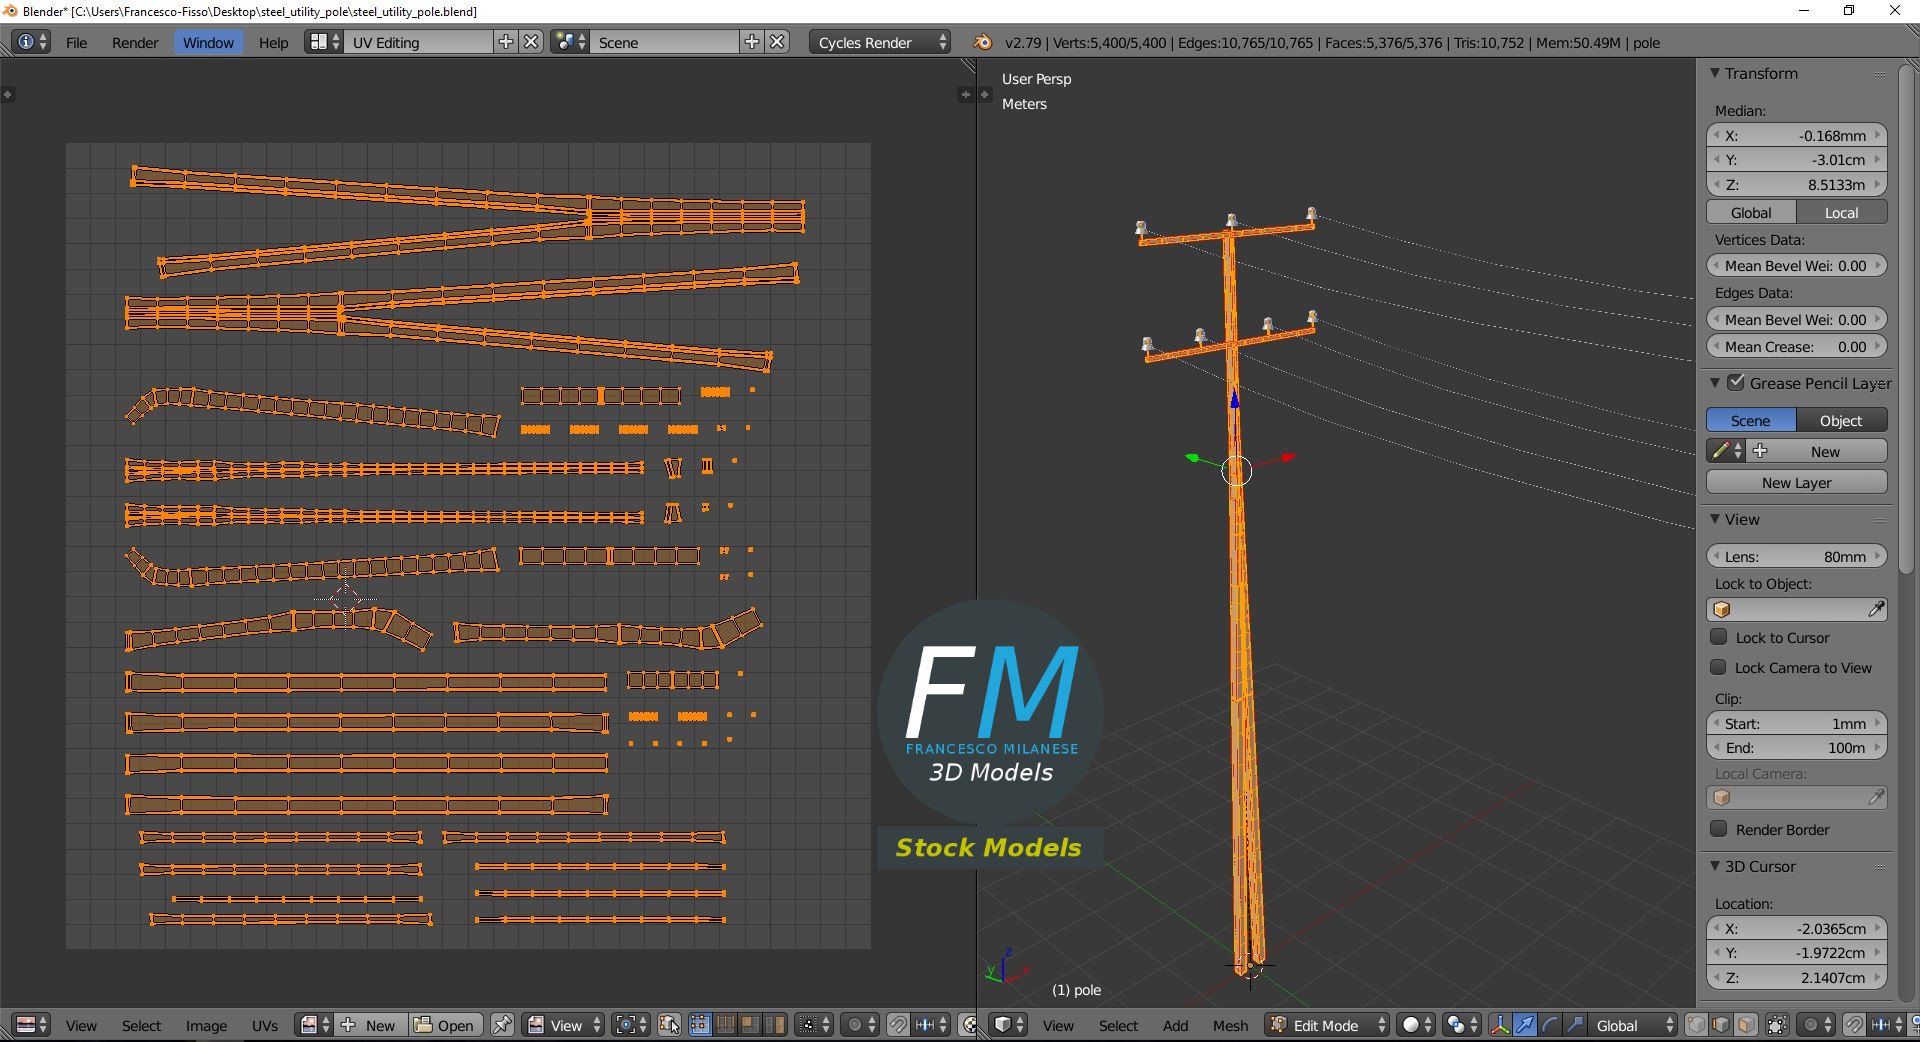Click the pin image icon in UV editor
The width and height of the screenshot is (1920, 1042).
(x=503, y=1025)
